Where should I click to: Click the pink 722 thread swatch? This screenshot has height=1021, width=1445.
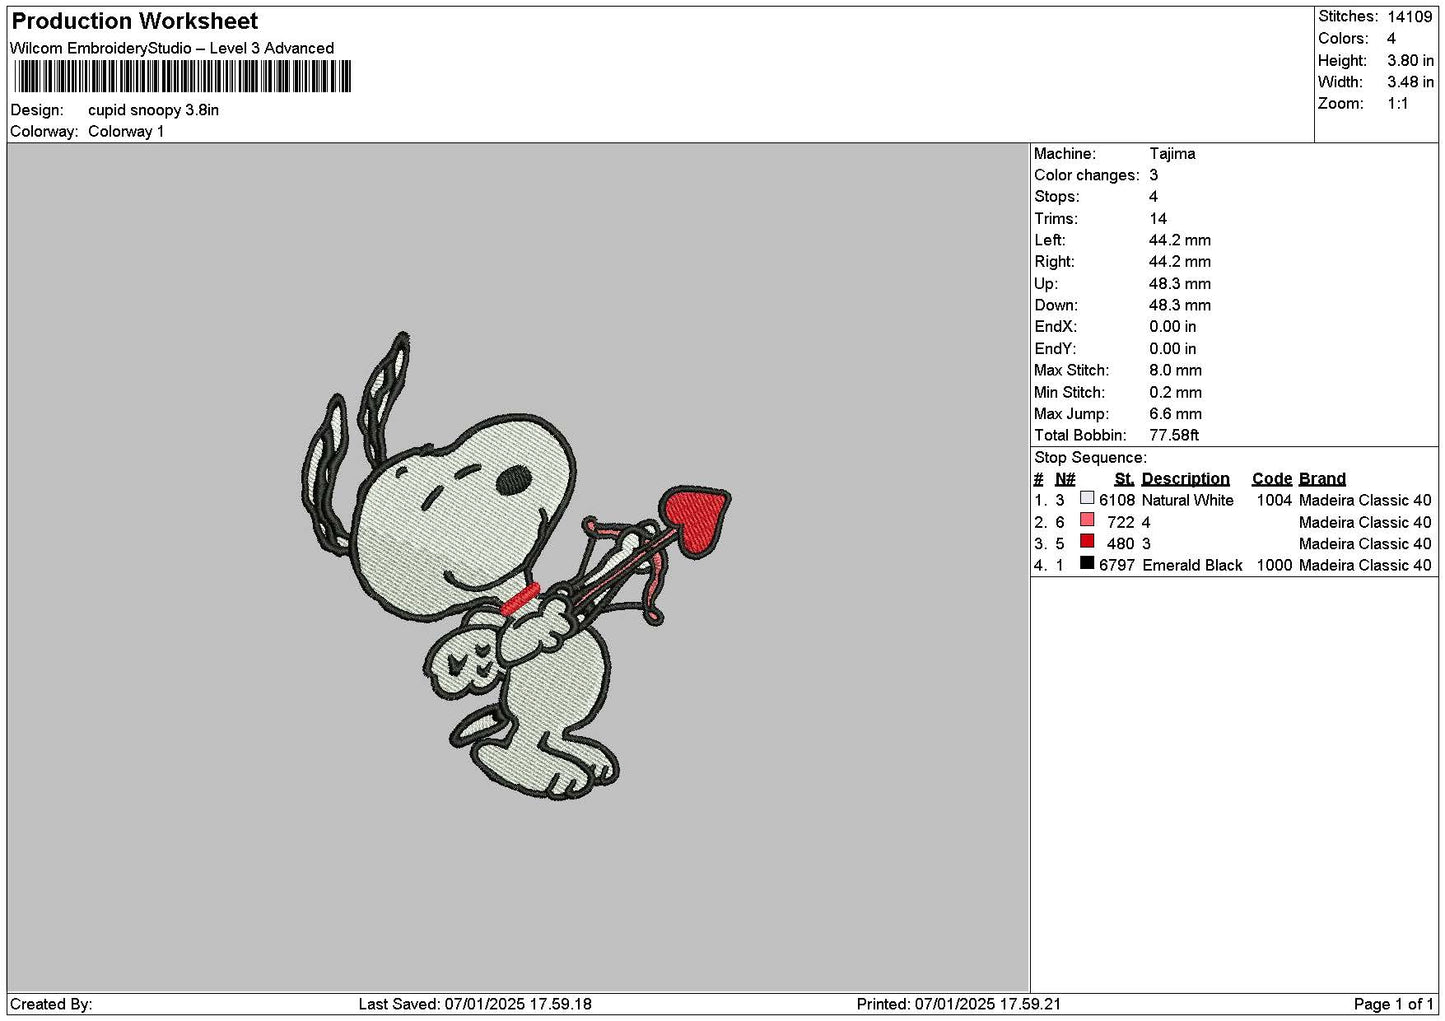click(1087, 520)
